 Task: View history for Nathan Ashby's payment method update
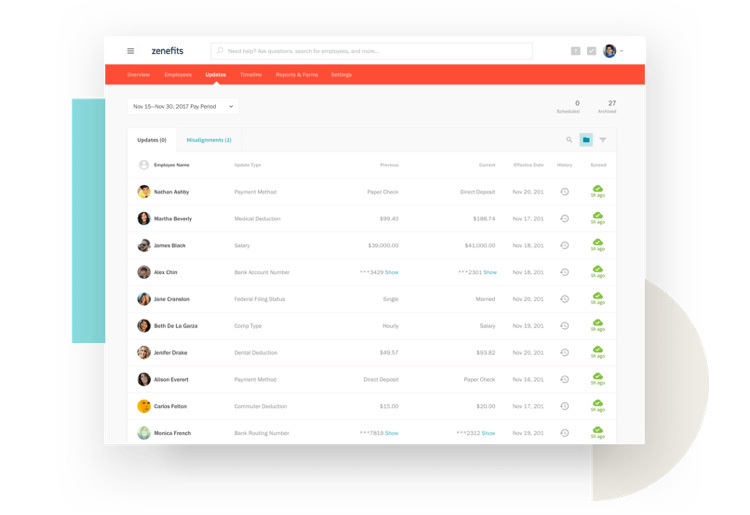click(565, 192)
